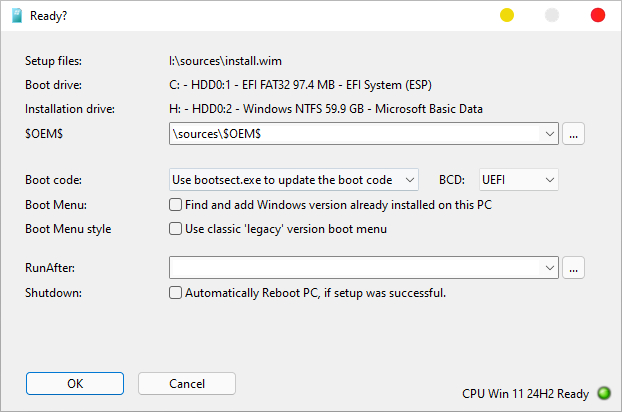Click the green status indicator light

(x=604, y=394)
